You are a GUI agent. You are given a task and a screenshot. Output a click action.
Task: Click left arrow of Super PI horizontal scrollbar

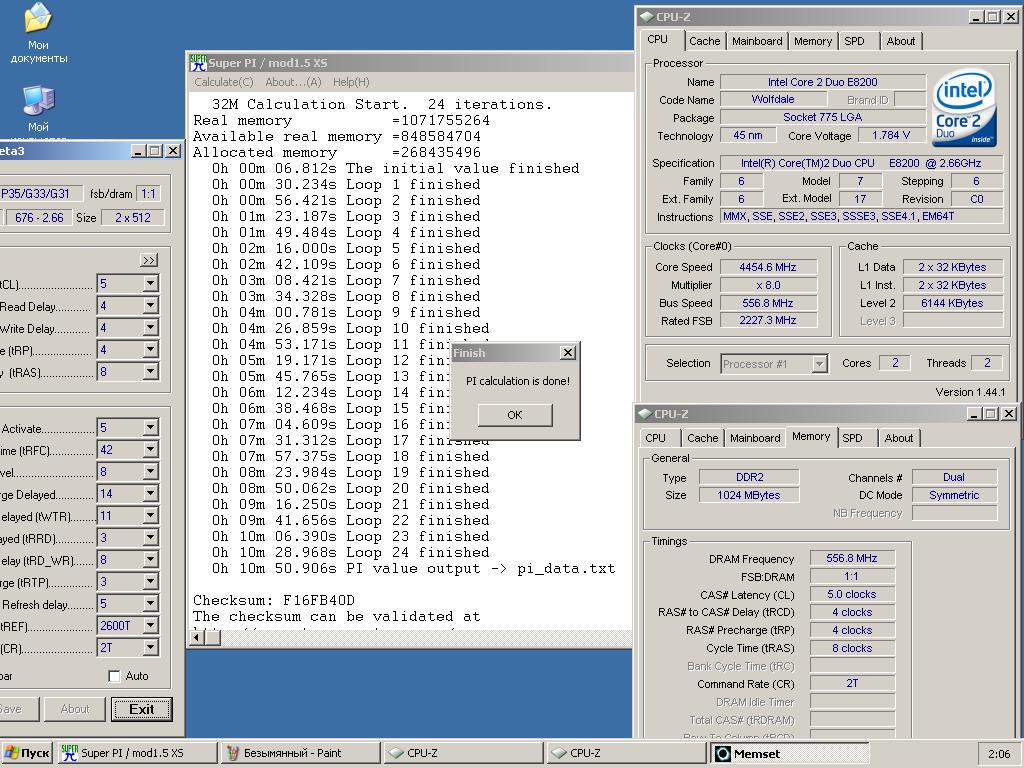pyautogui.click(x=197, y=637)
